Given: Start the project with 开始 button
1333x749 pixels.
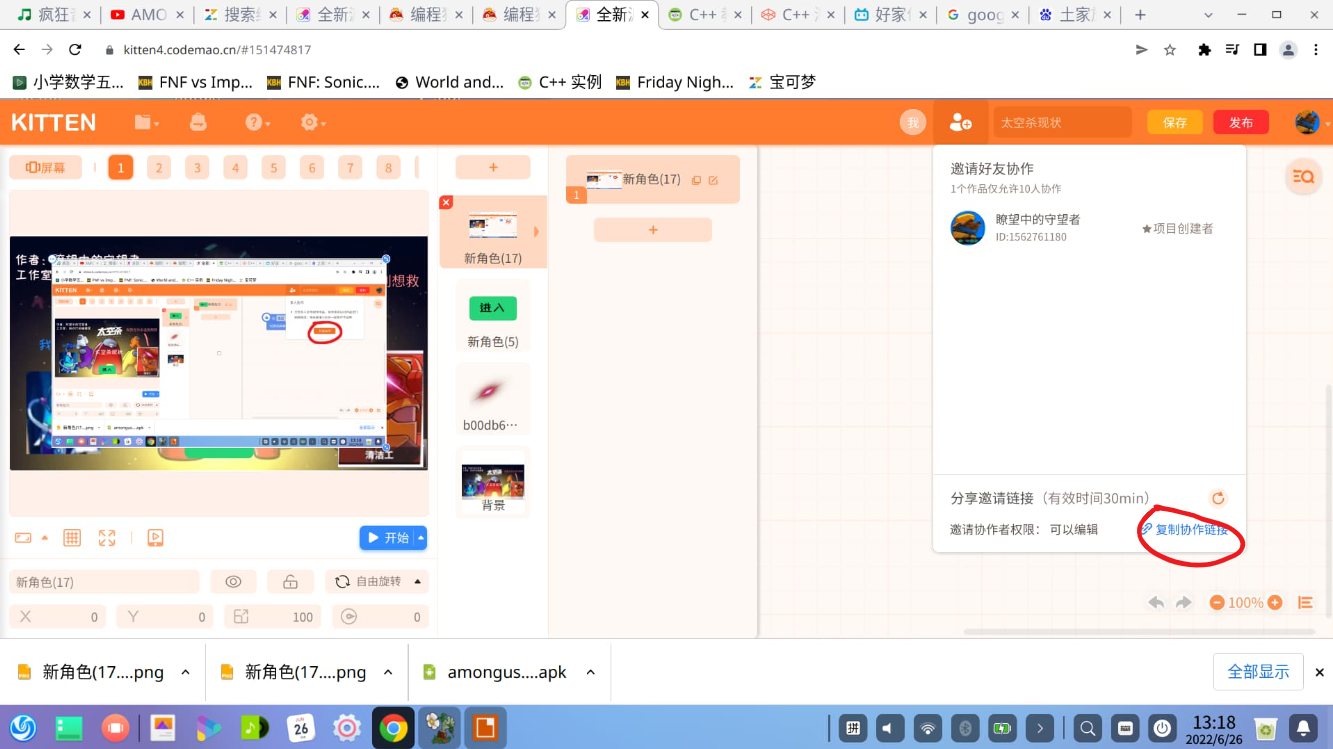Looking at the screenshot, I should coord(388,538).
